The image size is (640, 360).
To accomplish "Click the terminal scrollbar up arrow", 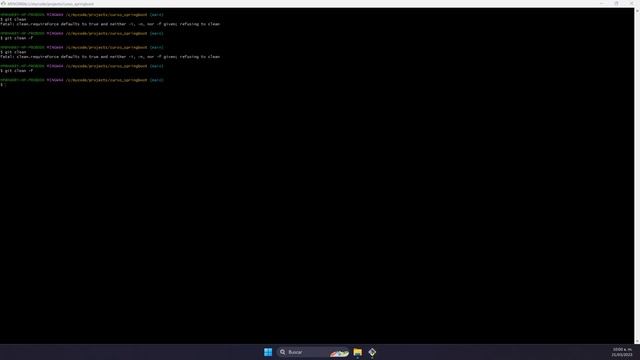I will point(637,10).
